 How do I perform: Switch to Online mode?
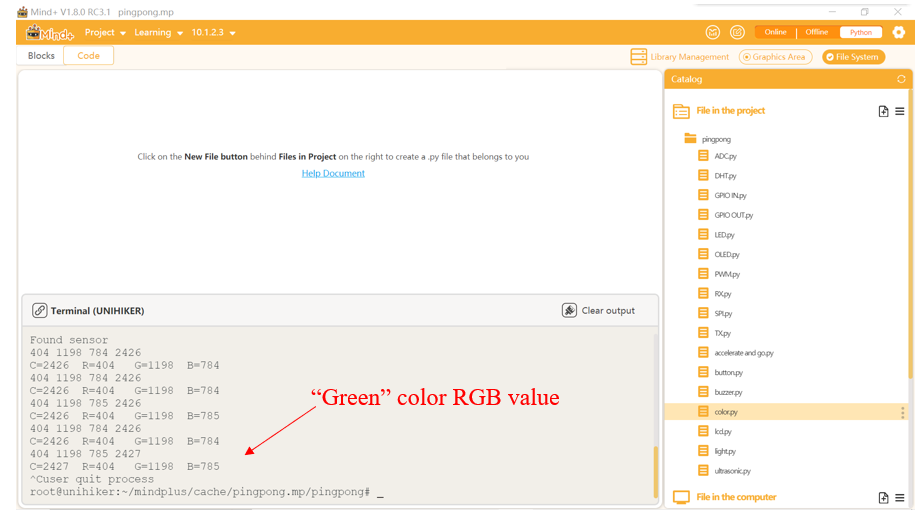(776, 32)
